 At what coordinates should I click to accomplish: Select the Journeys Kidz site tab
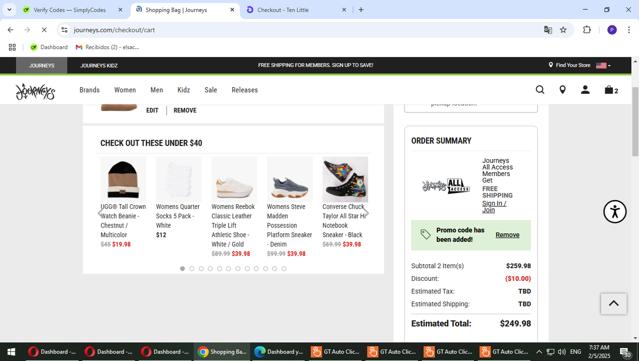(x=99, y=65)
